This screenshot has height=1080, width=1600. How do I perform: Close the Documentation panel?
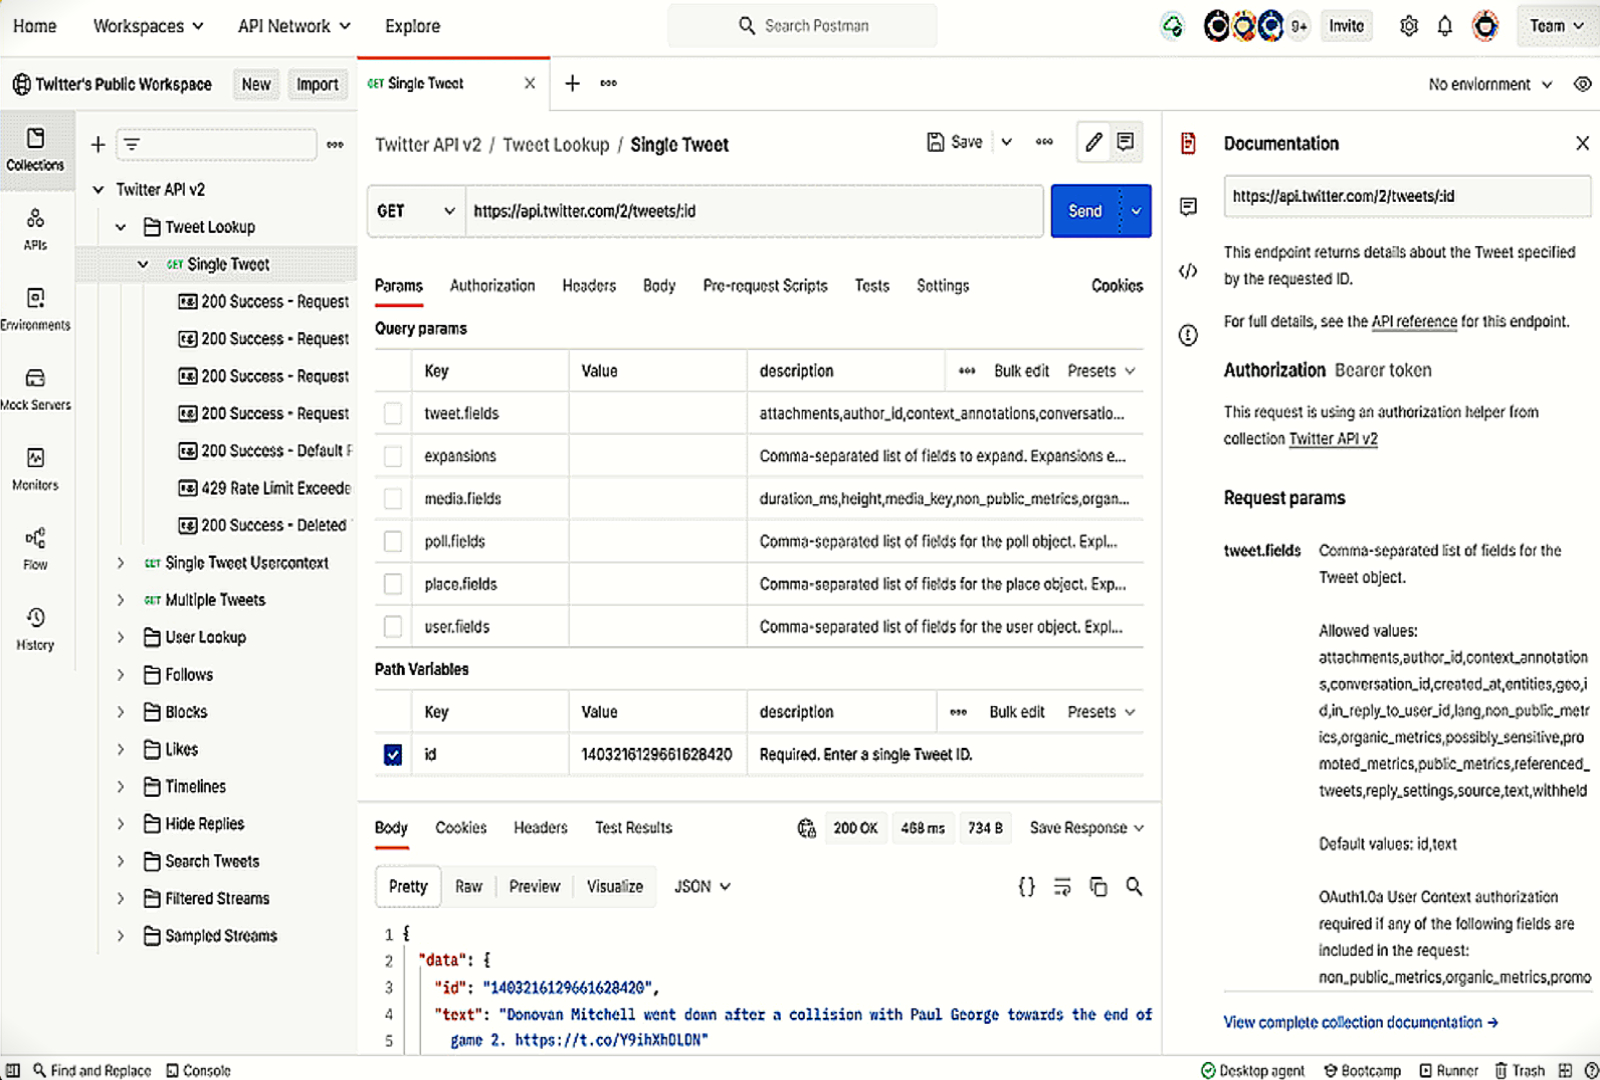click(1582, 143)
